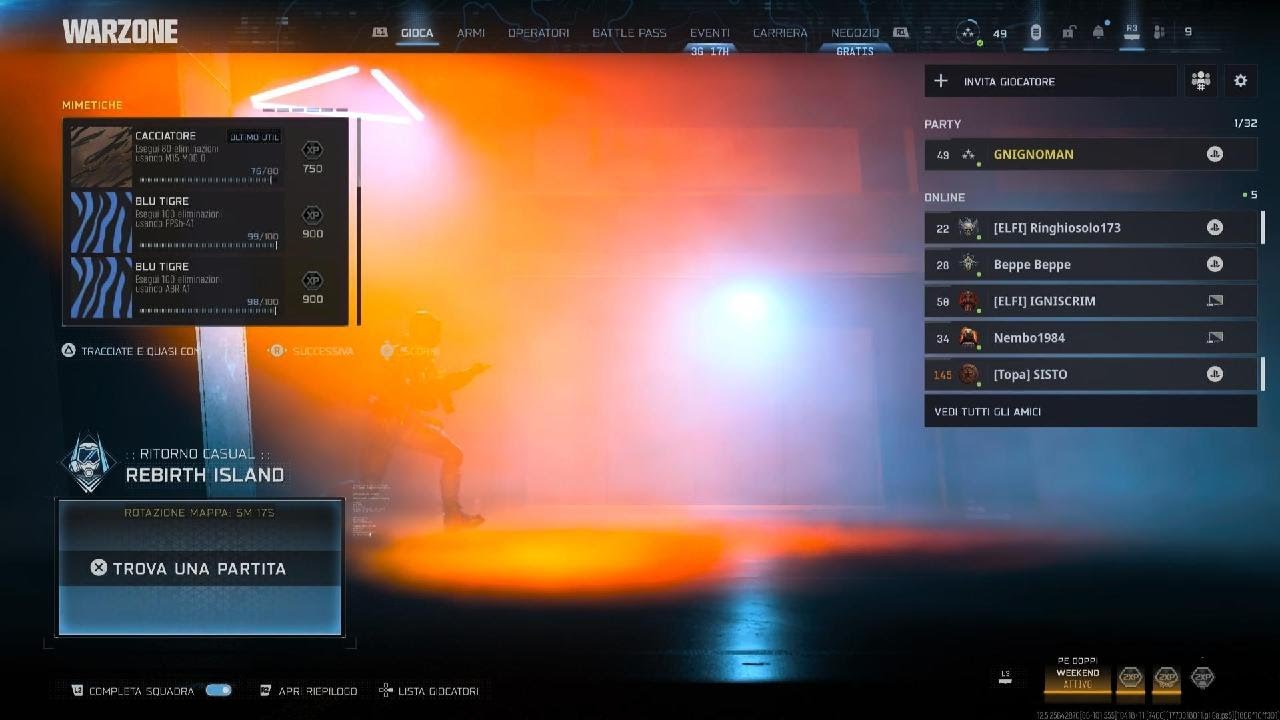The image size is (1280, 720).
Task: Click the BLU TIGRE 98/100 progress bar
Action: [208, 311]
